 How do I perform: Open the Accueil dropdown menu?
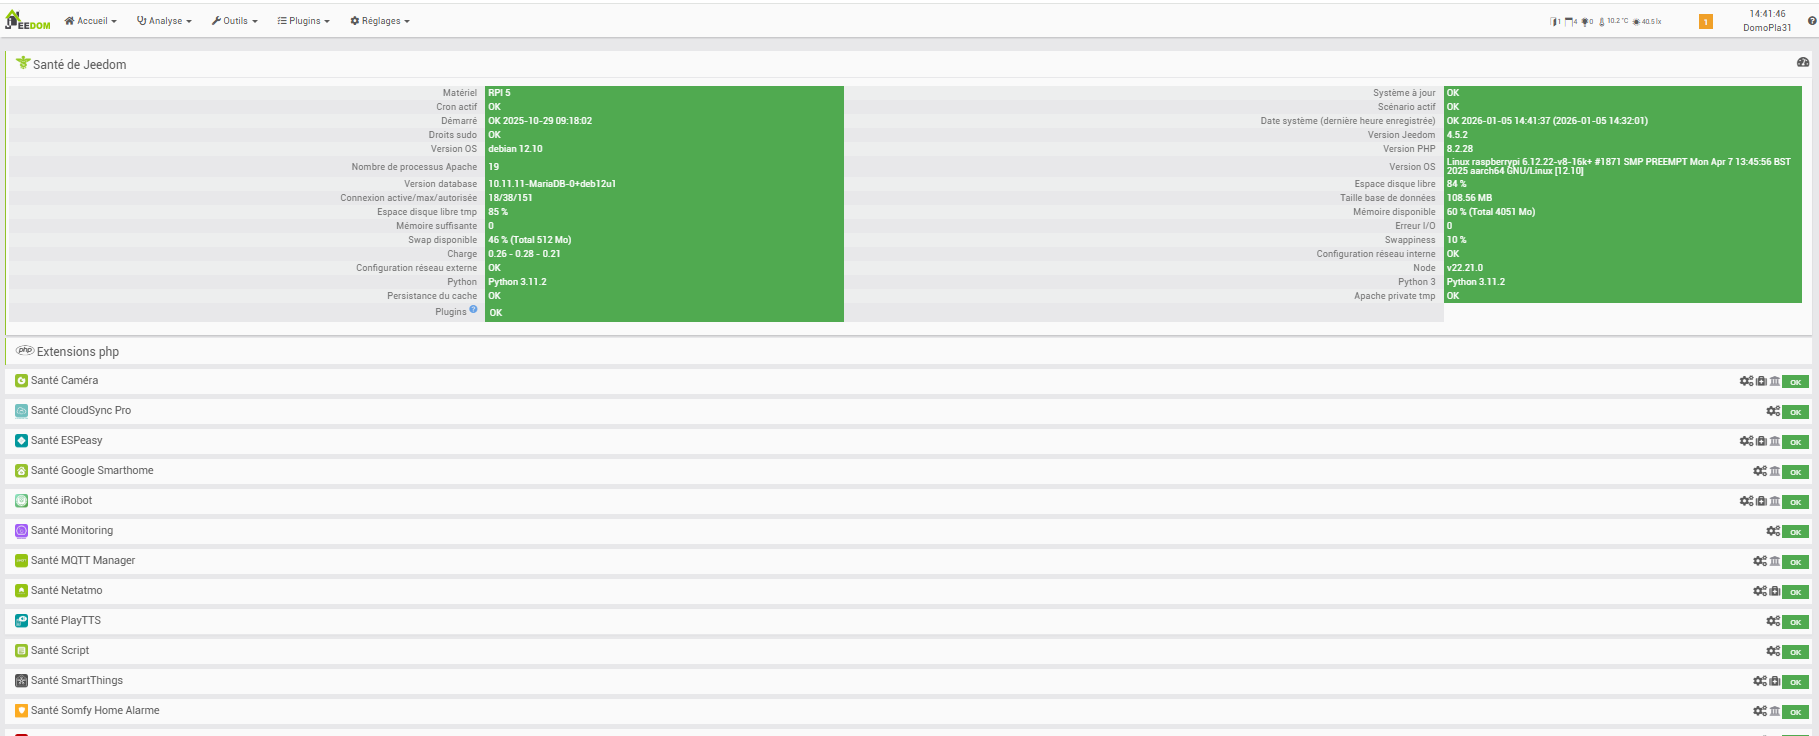pyautogui.click(x=91, y=21)
